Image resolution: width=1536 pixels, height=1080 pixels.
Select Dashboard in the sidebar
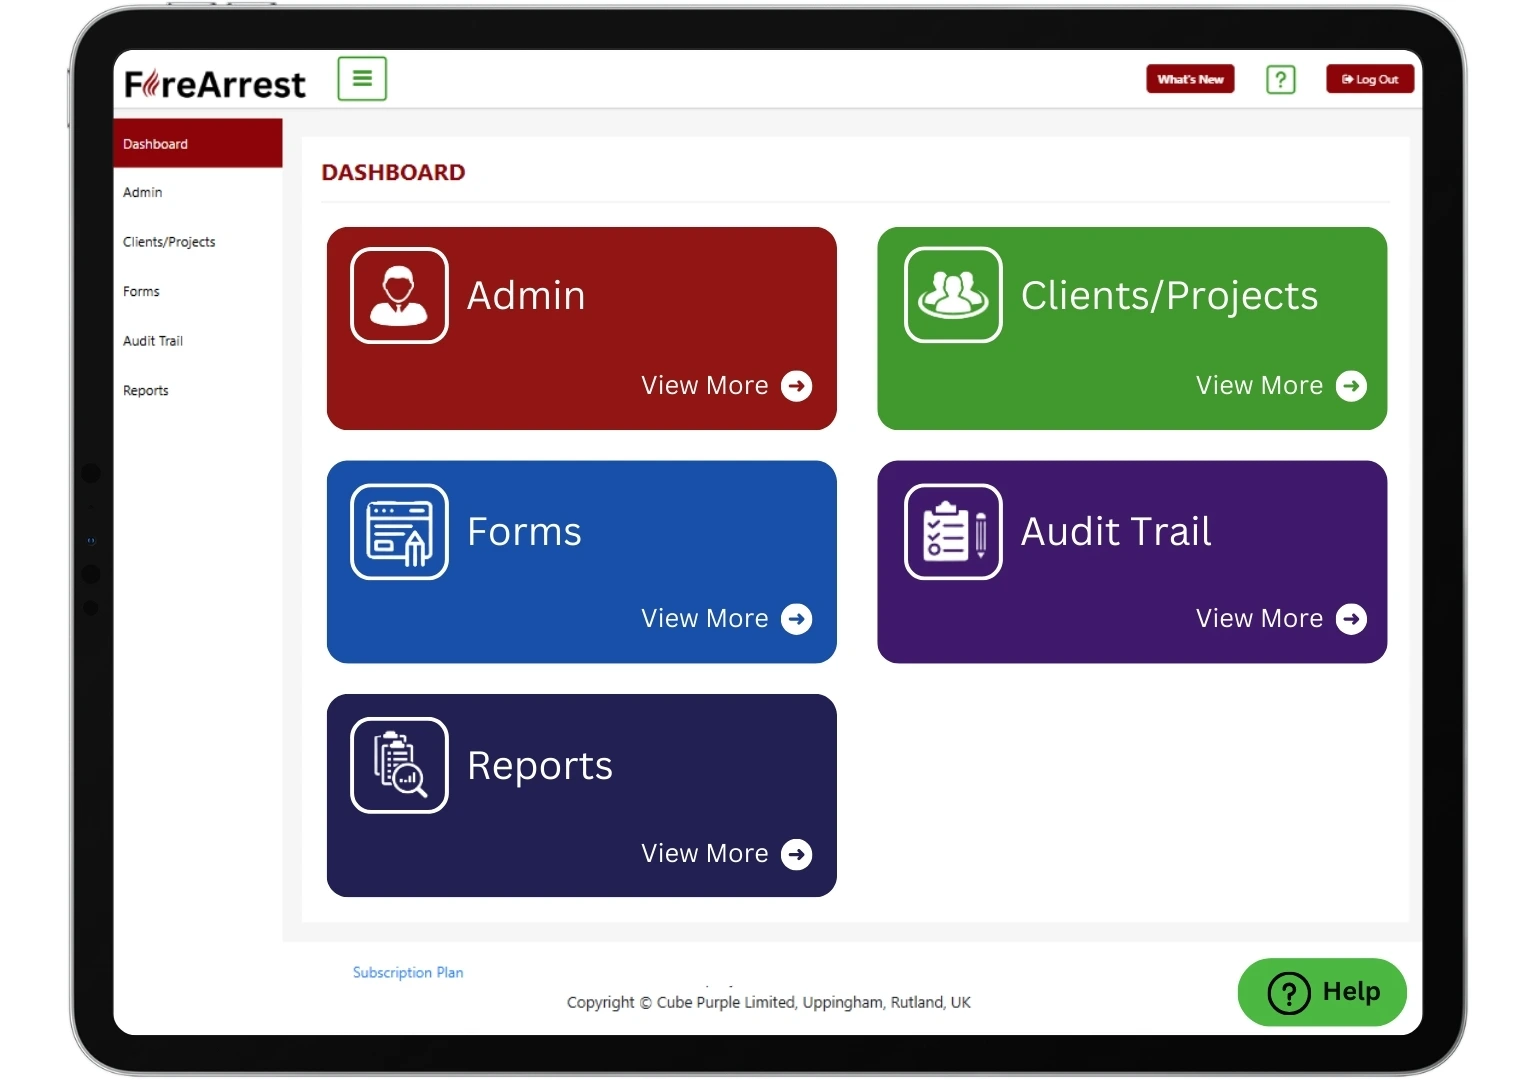[x=198, y=143]
